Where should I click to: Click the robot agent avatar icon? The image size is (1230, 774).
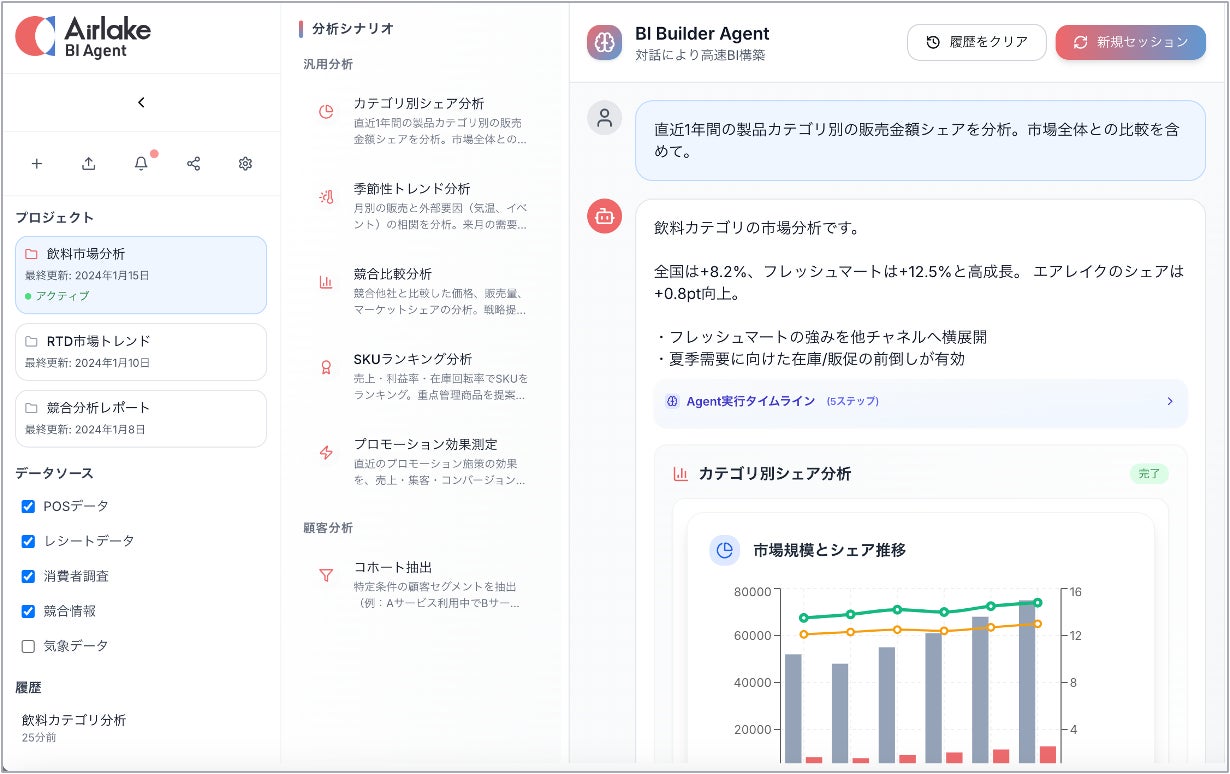point(604,216)
